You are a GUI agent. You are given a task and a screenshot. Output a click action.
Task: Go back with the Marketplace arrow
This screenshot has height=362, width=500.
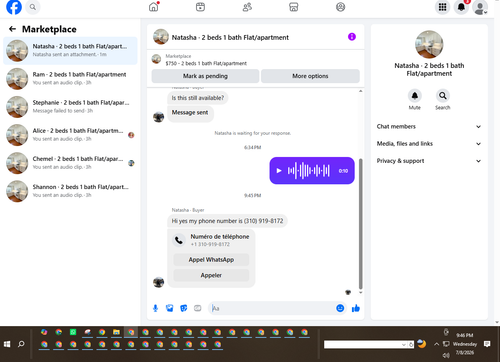coord(12,29)
